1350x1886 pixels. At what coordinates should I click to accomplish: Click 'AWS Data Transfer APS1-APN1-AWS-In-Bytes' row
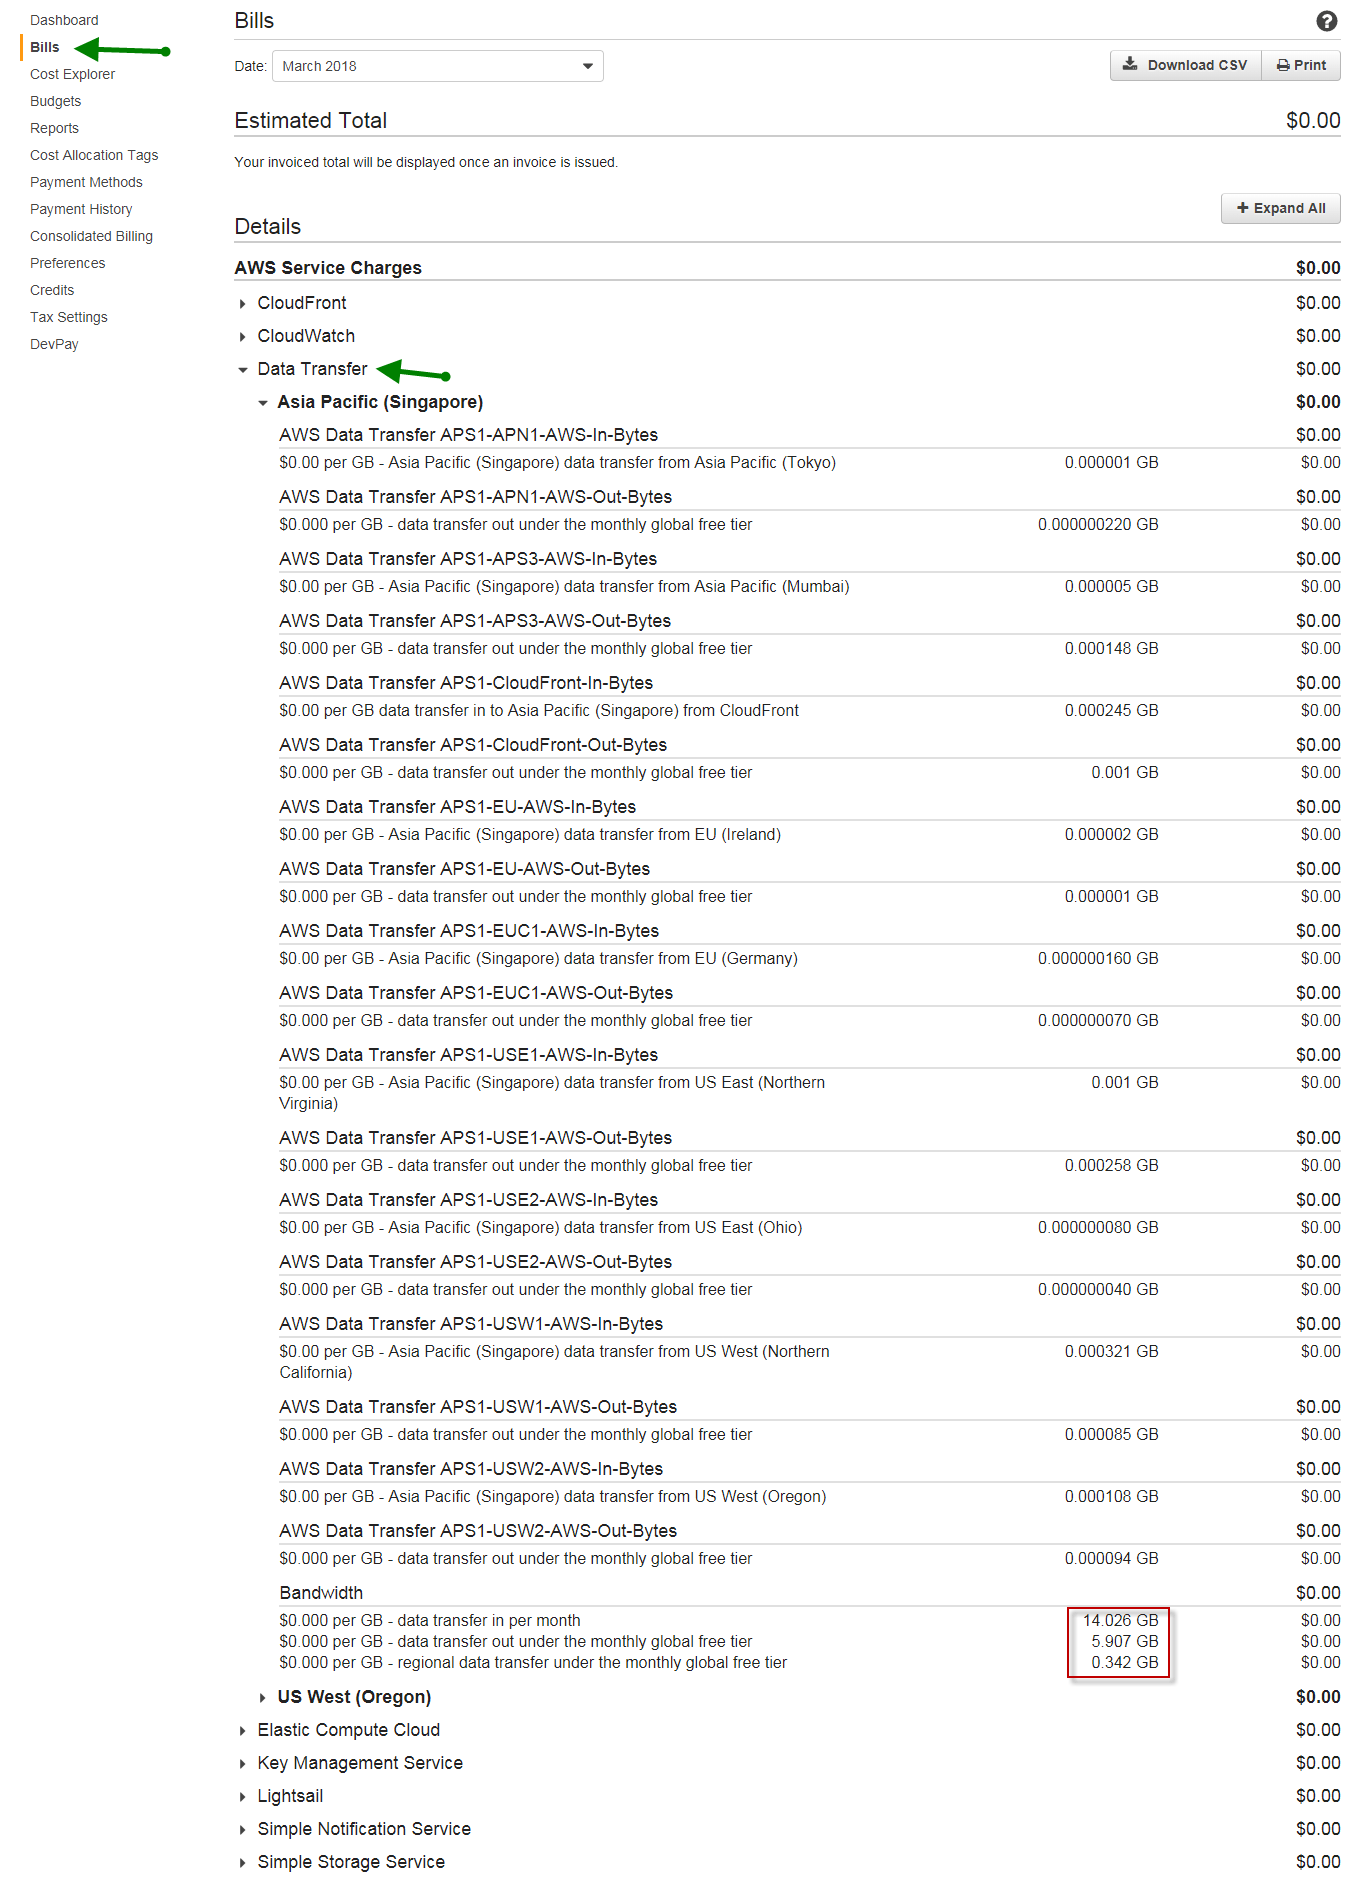coord(809,435)
